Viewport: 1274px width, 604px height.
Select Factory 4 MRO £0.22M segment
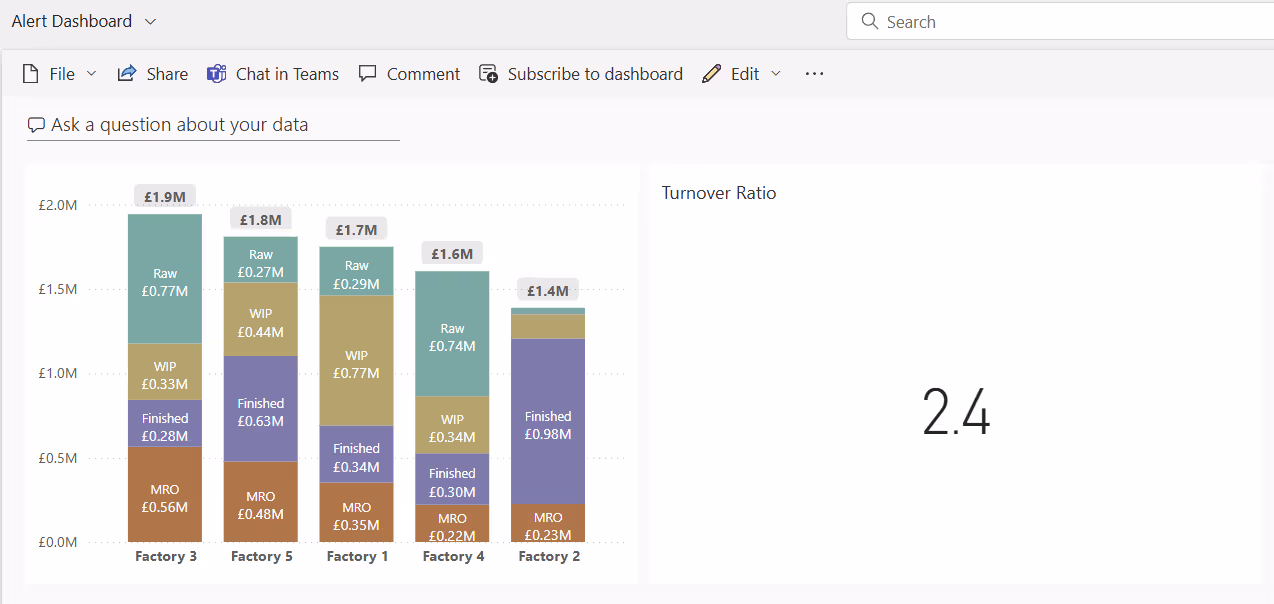point(453,524)
